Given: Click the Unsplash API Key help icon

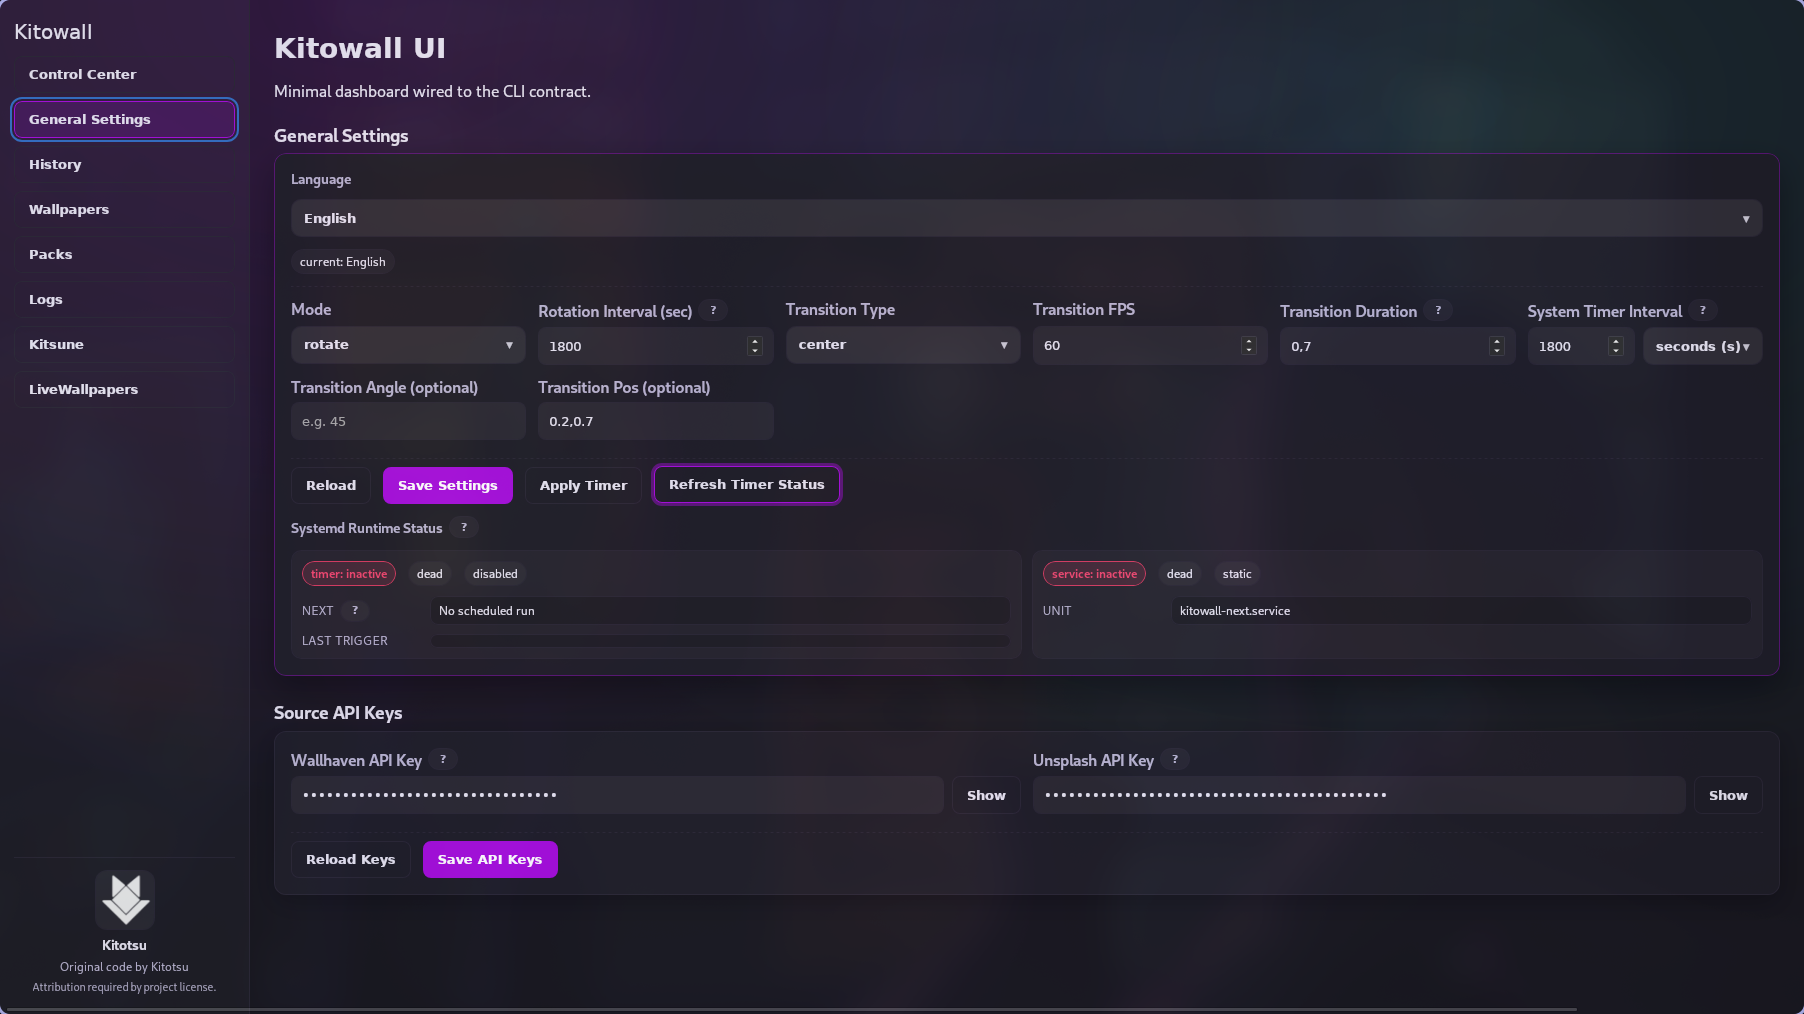Looking at the screenshot, I should tap(1175, 760).
